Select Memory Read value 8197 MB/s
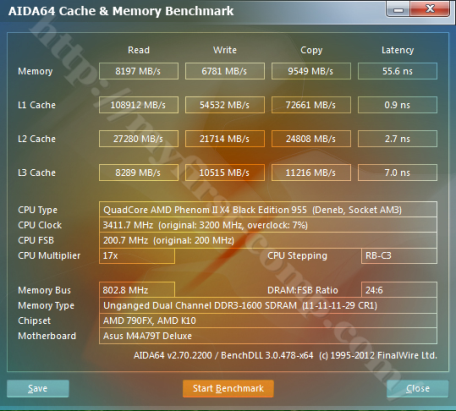The image size is (456, 411). [x=139, y=71]
